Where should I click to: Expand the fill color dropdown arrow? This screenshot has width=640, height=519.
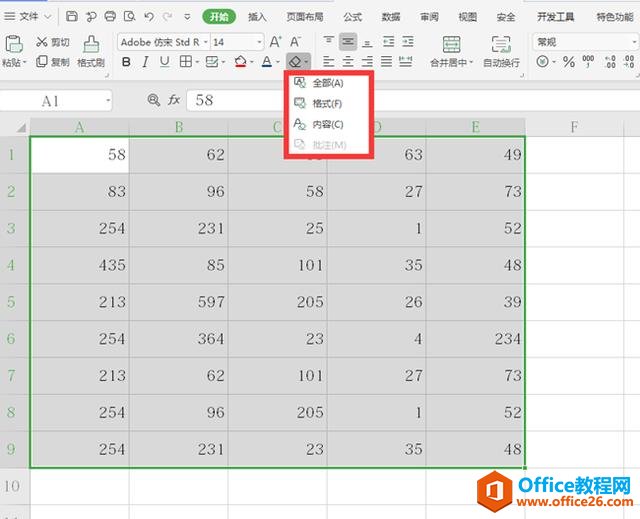coord(251,62)
